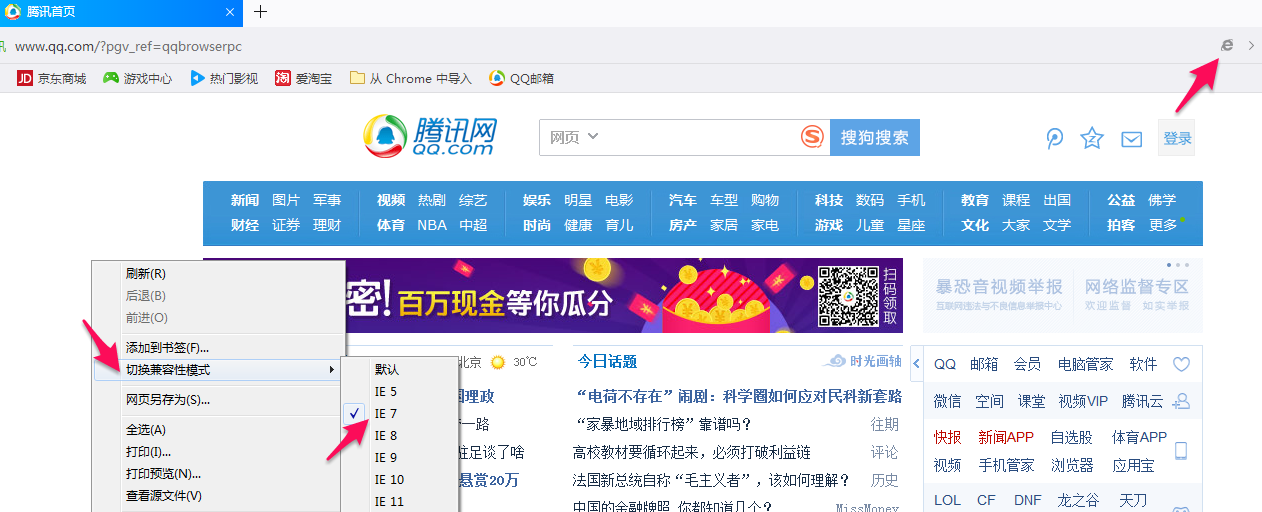Choose 添加到书签(F)... from context menu
1262x512 pixels.
218,348
